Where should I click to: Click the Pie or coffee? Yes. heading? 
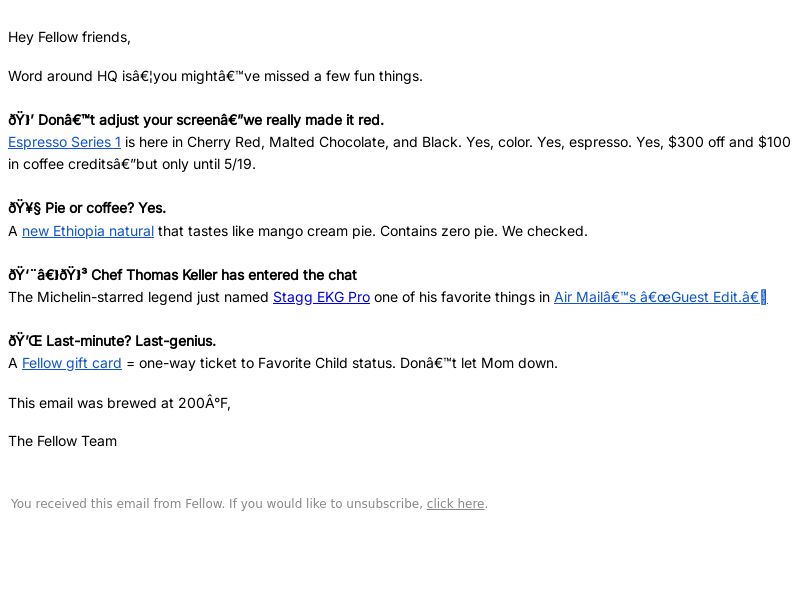tap(106, 208)
